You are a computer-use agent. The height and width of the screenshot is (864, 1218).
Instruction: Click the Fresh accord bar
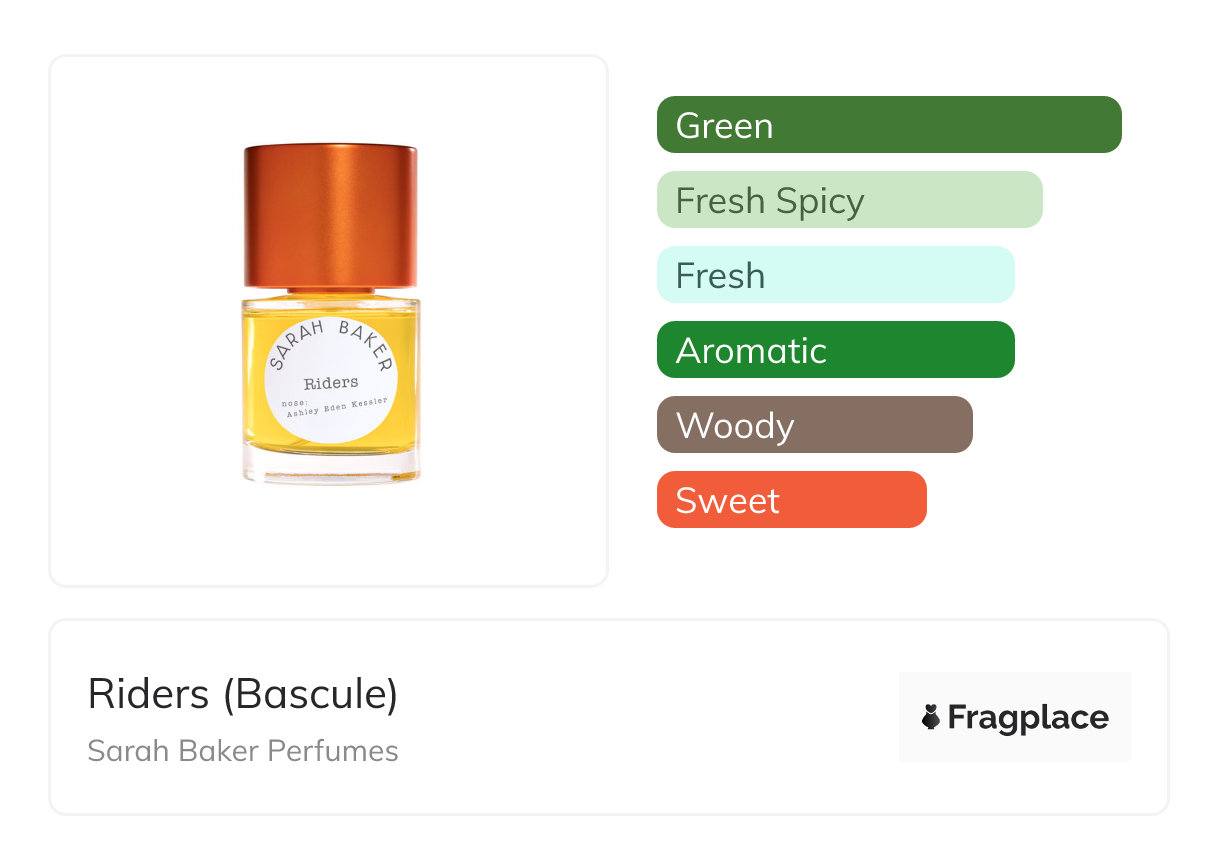(x=836, y=275)
